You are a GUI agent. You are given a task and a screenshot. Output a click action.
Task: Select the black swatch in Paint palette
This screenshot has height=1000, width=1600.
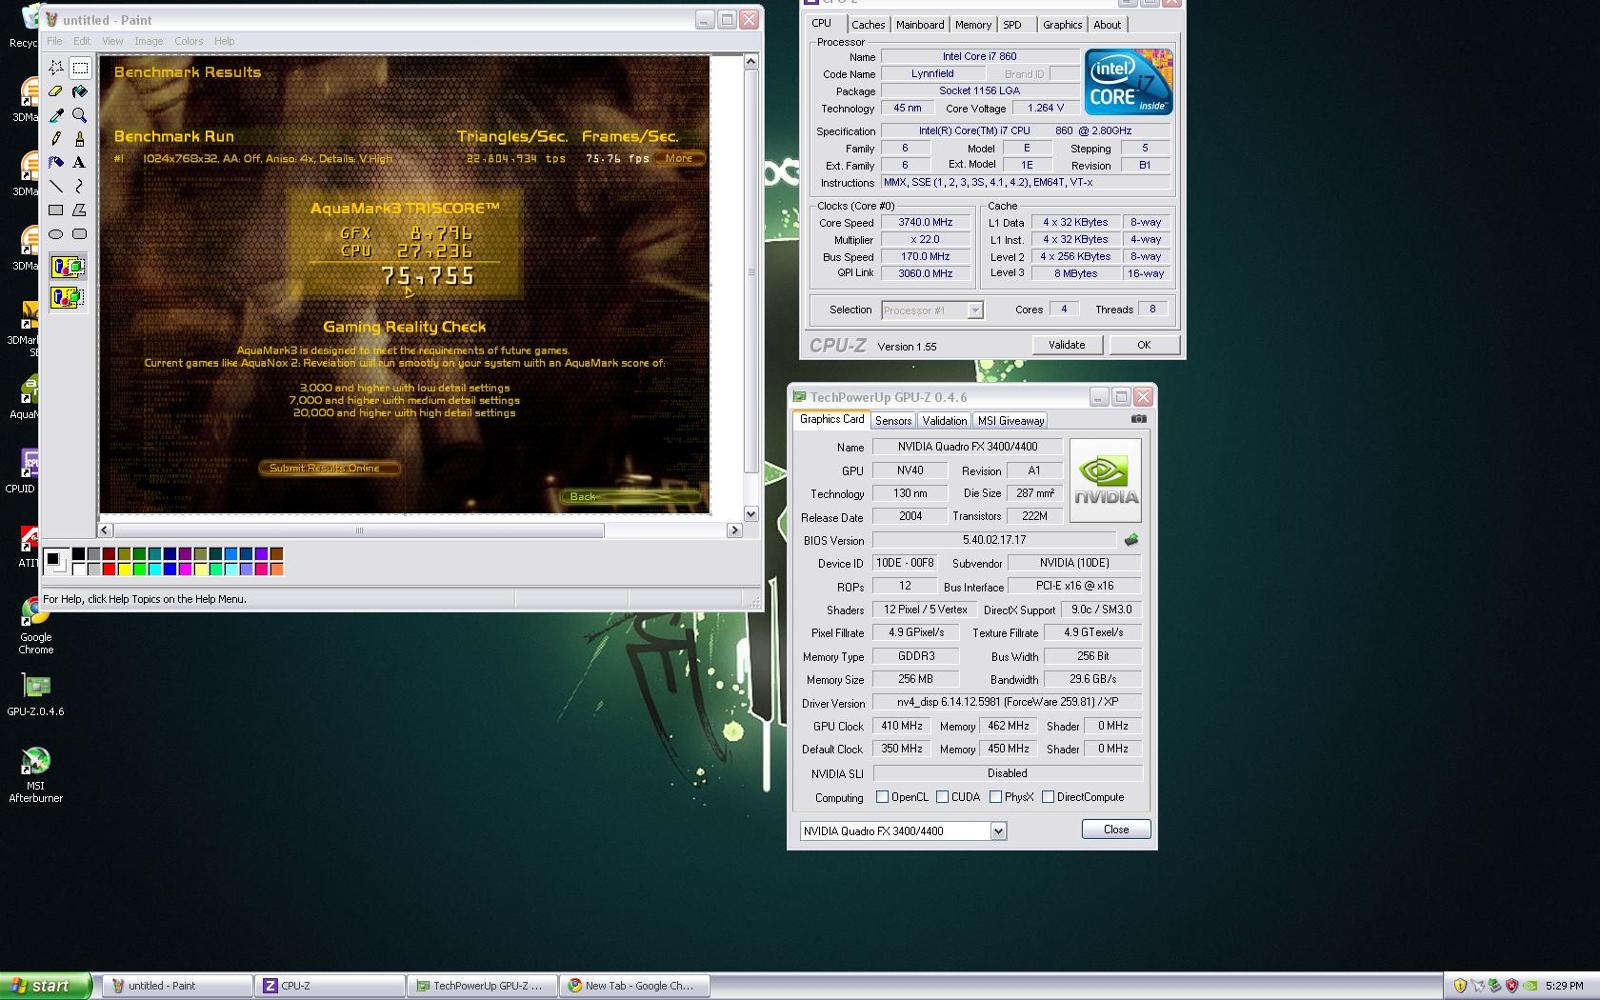click(78, 554)
